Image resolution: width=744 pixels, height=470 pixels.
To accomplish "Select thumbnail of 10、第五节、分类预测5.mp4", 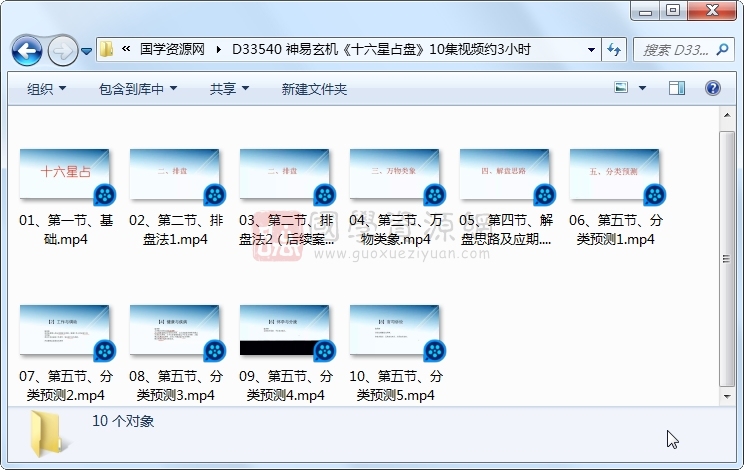I will (x=395, y=330).
